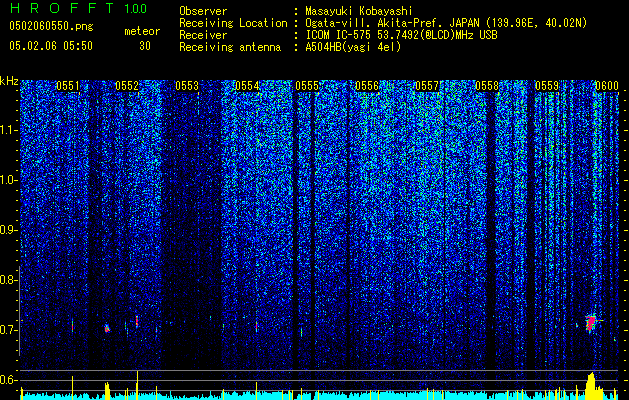Click the kHz axis unit label
Screen dimensions: 629x400
[x=9, y=82]
